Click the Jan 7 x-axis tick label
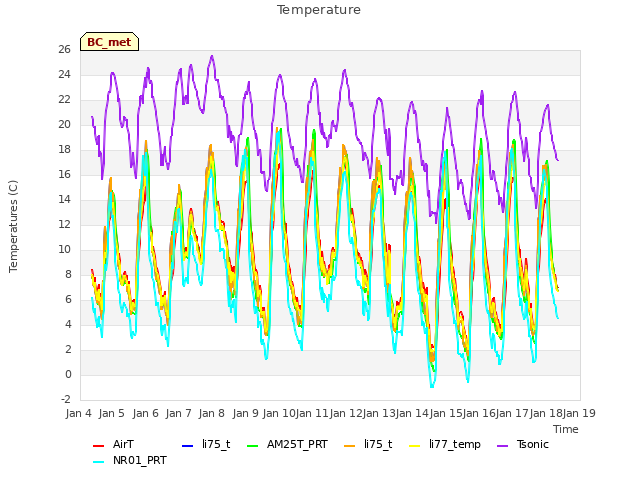Viewport: 640px width, 480px height. tap(178, 413)
